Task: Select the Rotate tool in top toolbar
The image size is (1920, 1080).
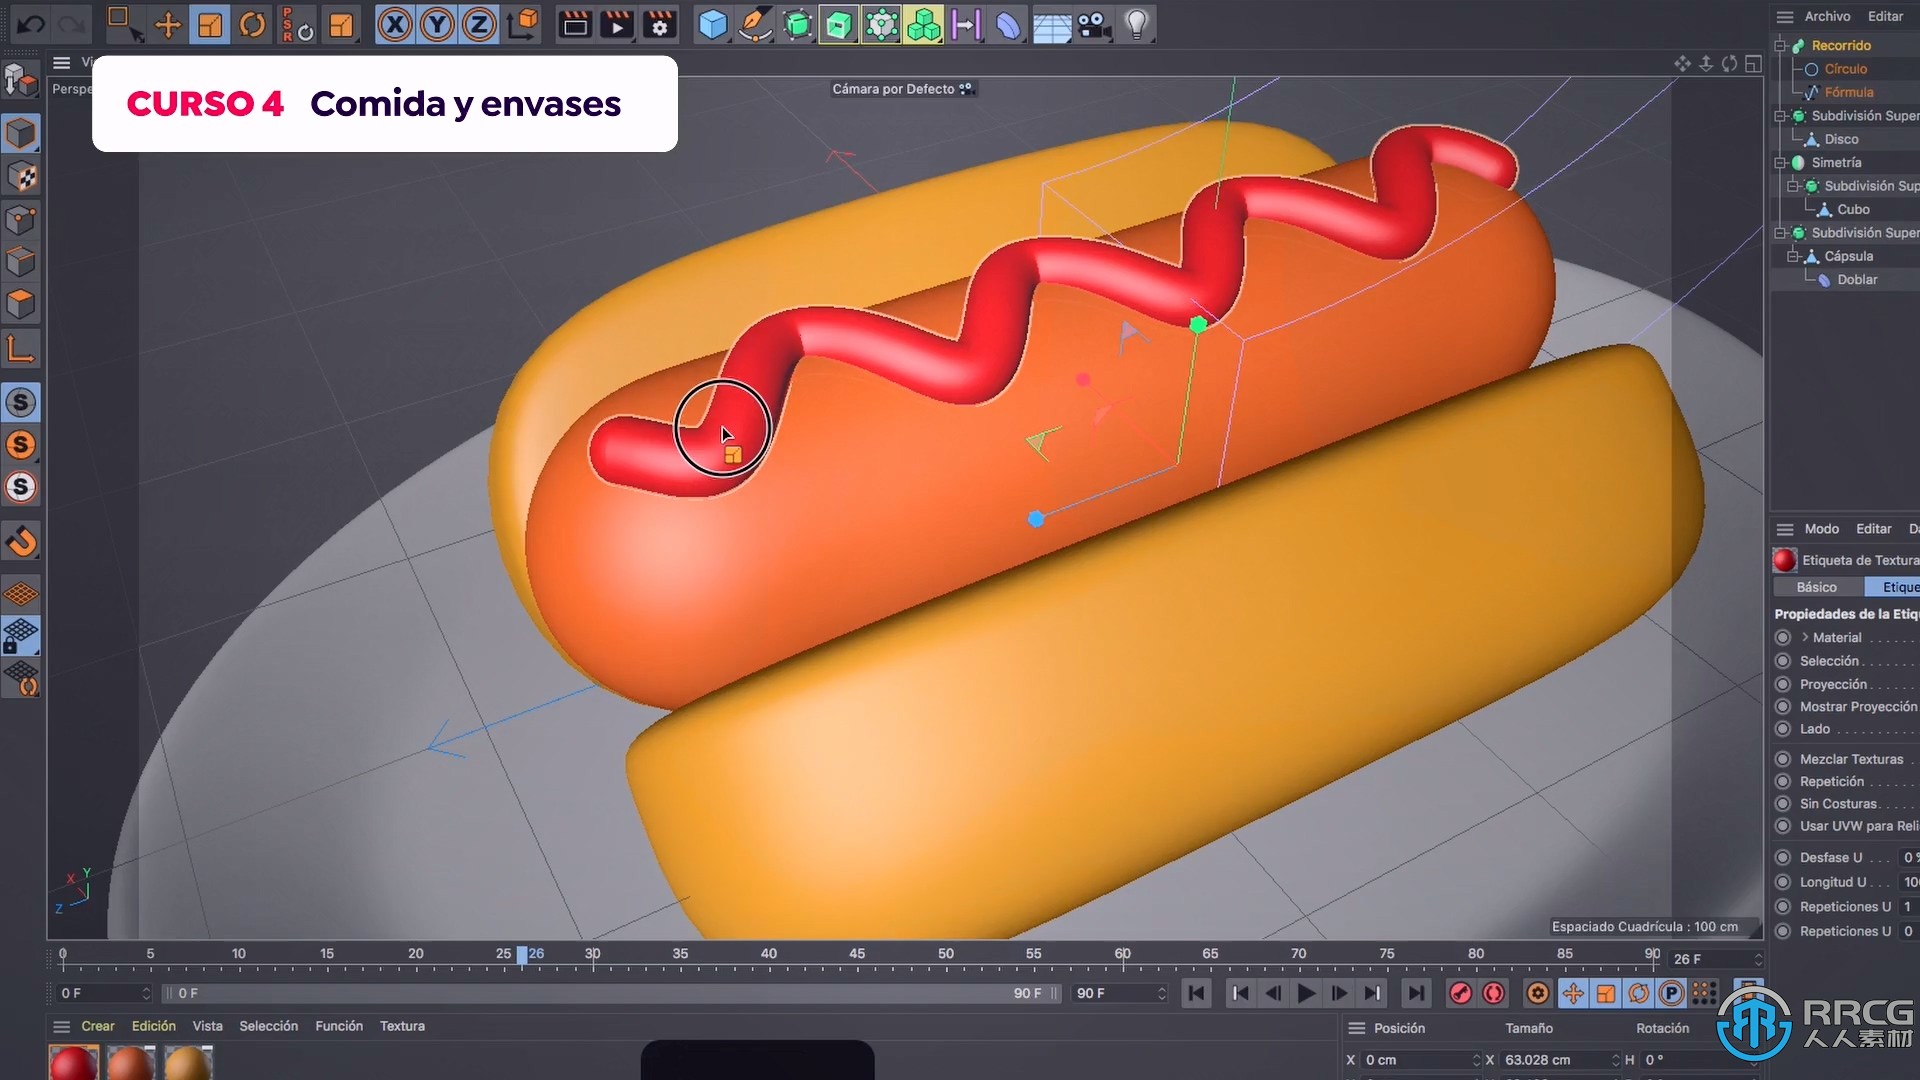Action: pyautogui.click(x=253, y=24)
